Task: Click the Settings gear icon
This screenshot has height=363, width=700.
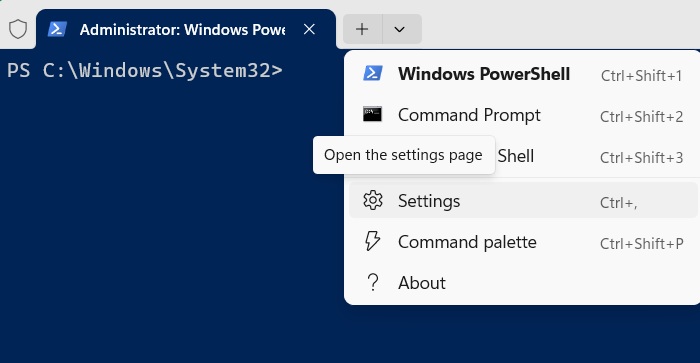Action: (373, 200)
